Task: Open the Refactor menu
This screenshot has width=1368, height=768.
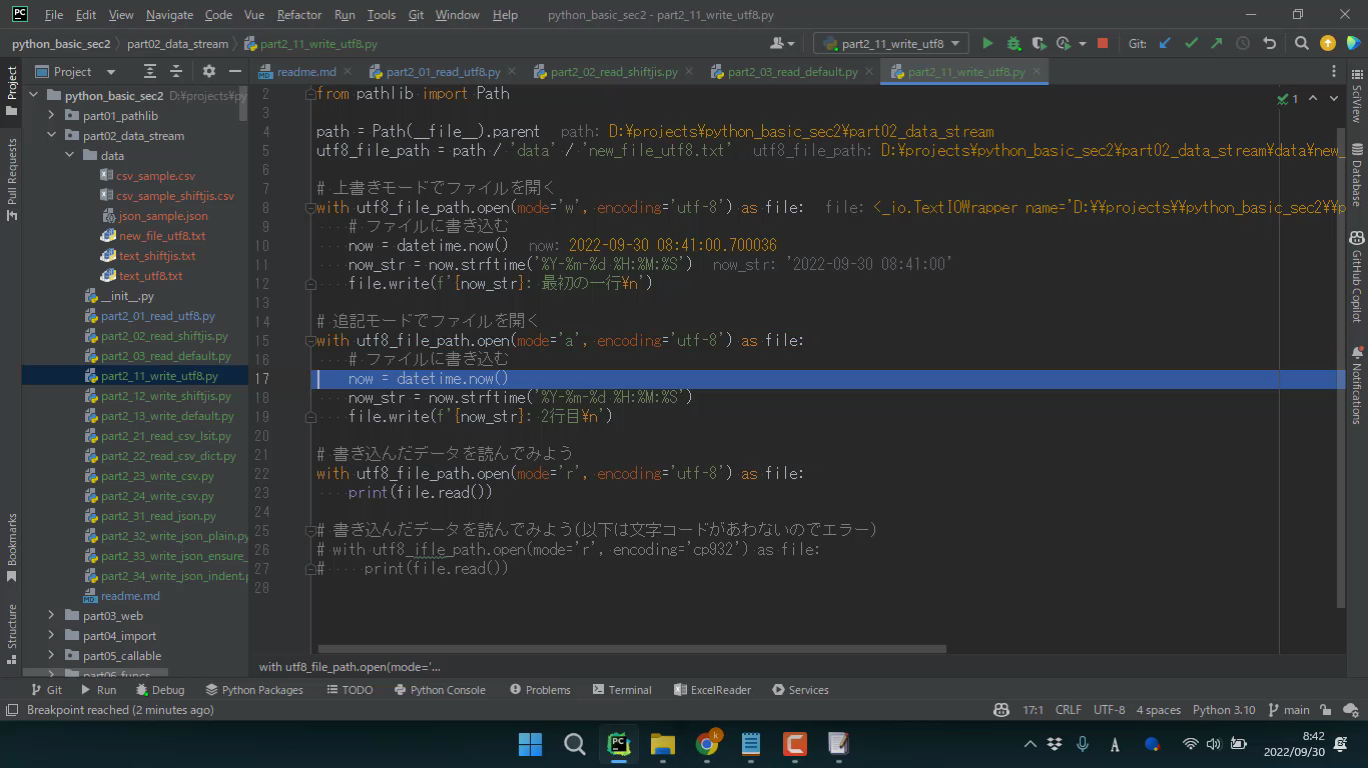Action: pos(299,15)
